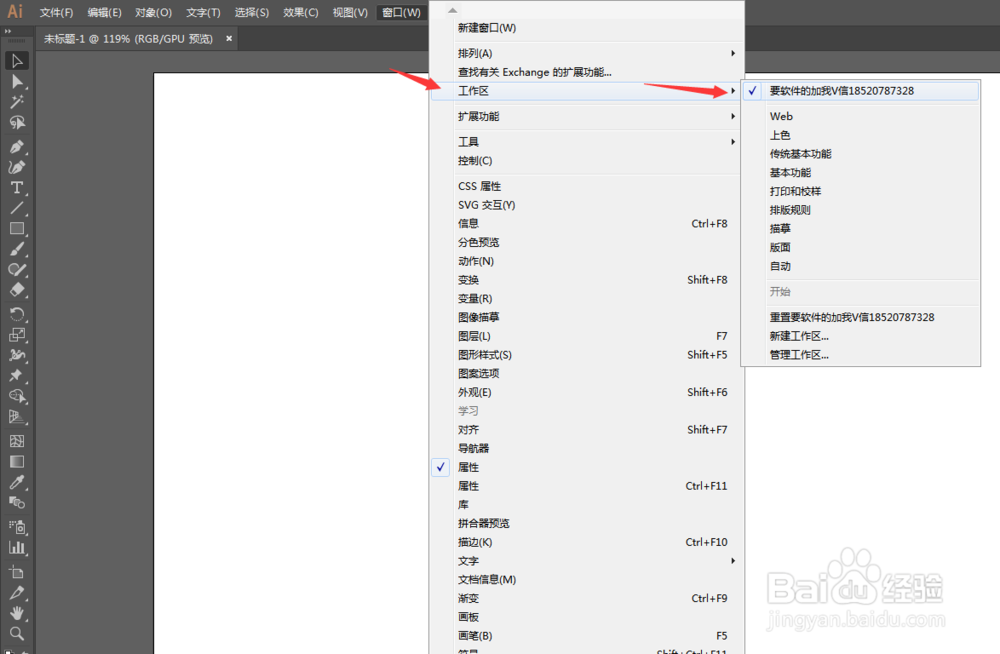
Task: Select the Line Segment tool
Action: (x=17, y=208)
